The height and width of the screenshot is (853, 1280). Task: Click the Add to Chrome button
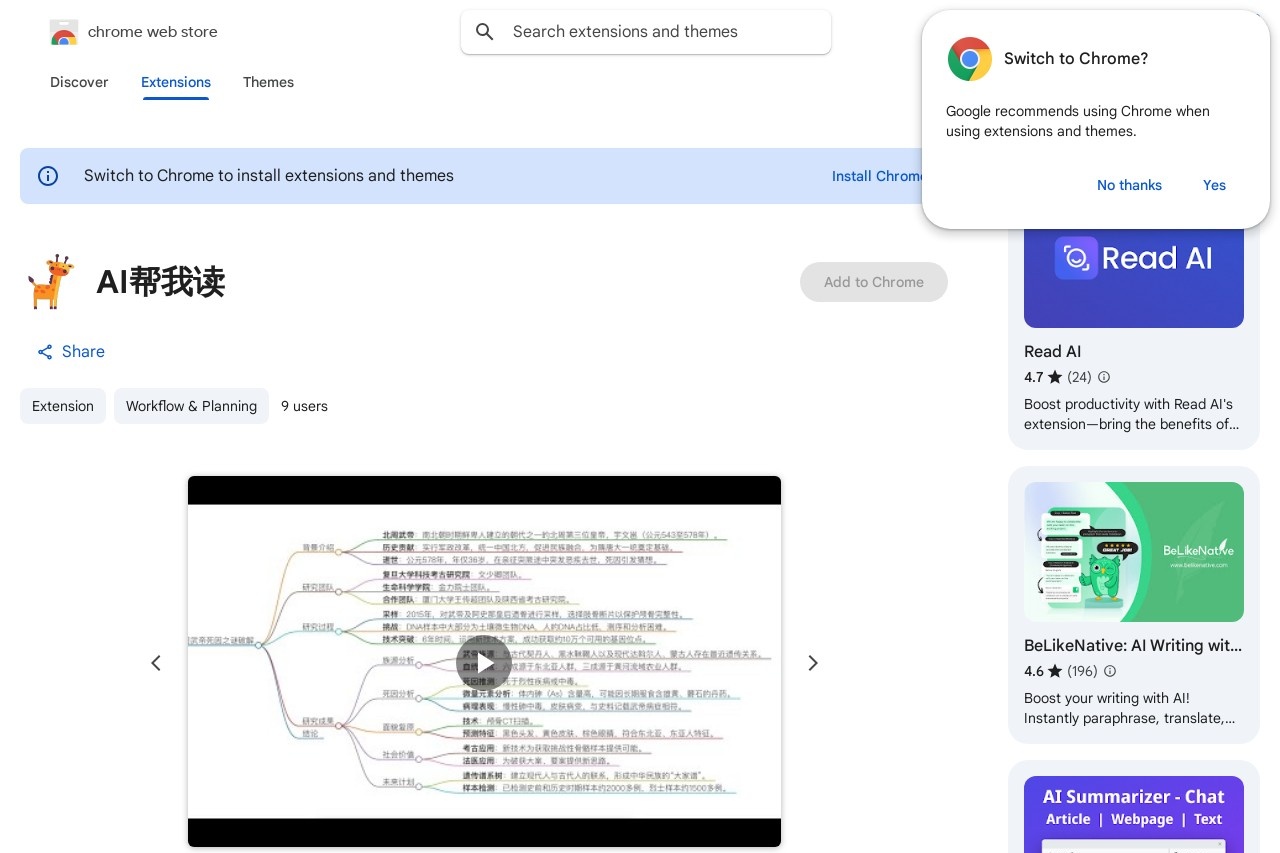click(874, 282)
